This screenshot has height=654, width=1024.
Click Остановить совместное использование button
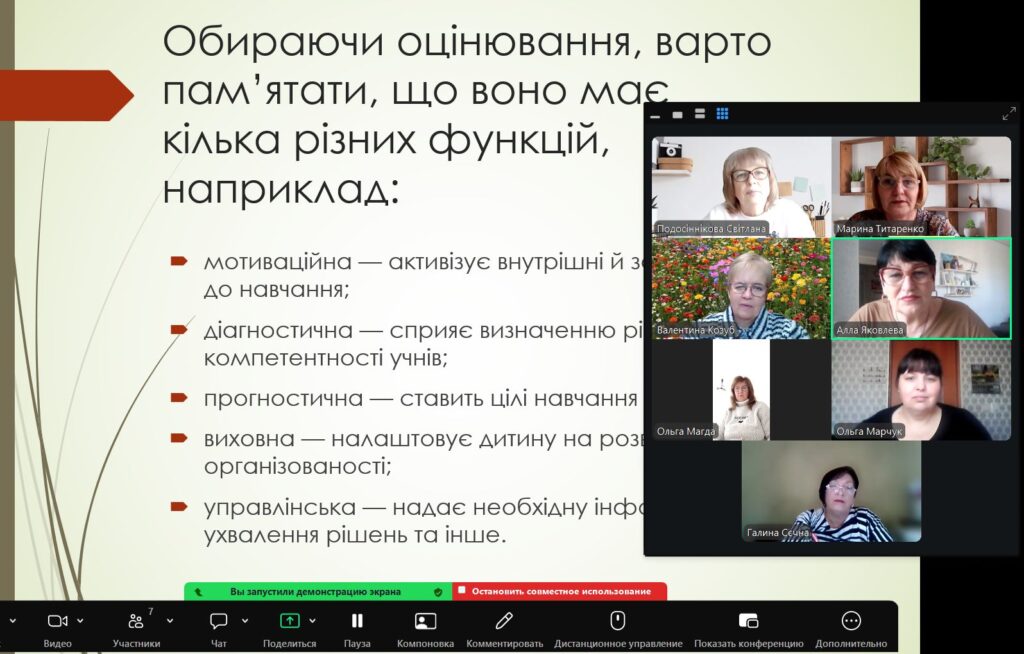click(x=560, y=591)
